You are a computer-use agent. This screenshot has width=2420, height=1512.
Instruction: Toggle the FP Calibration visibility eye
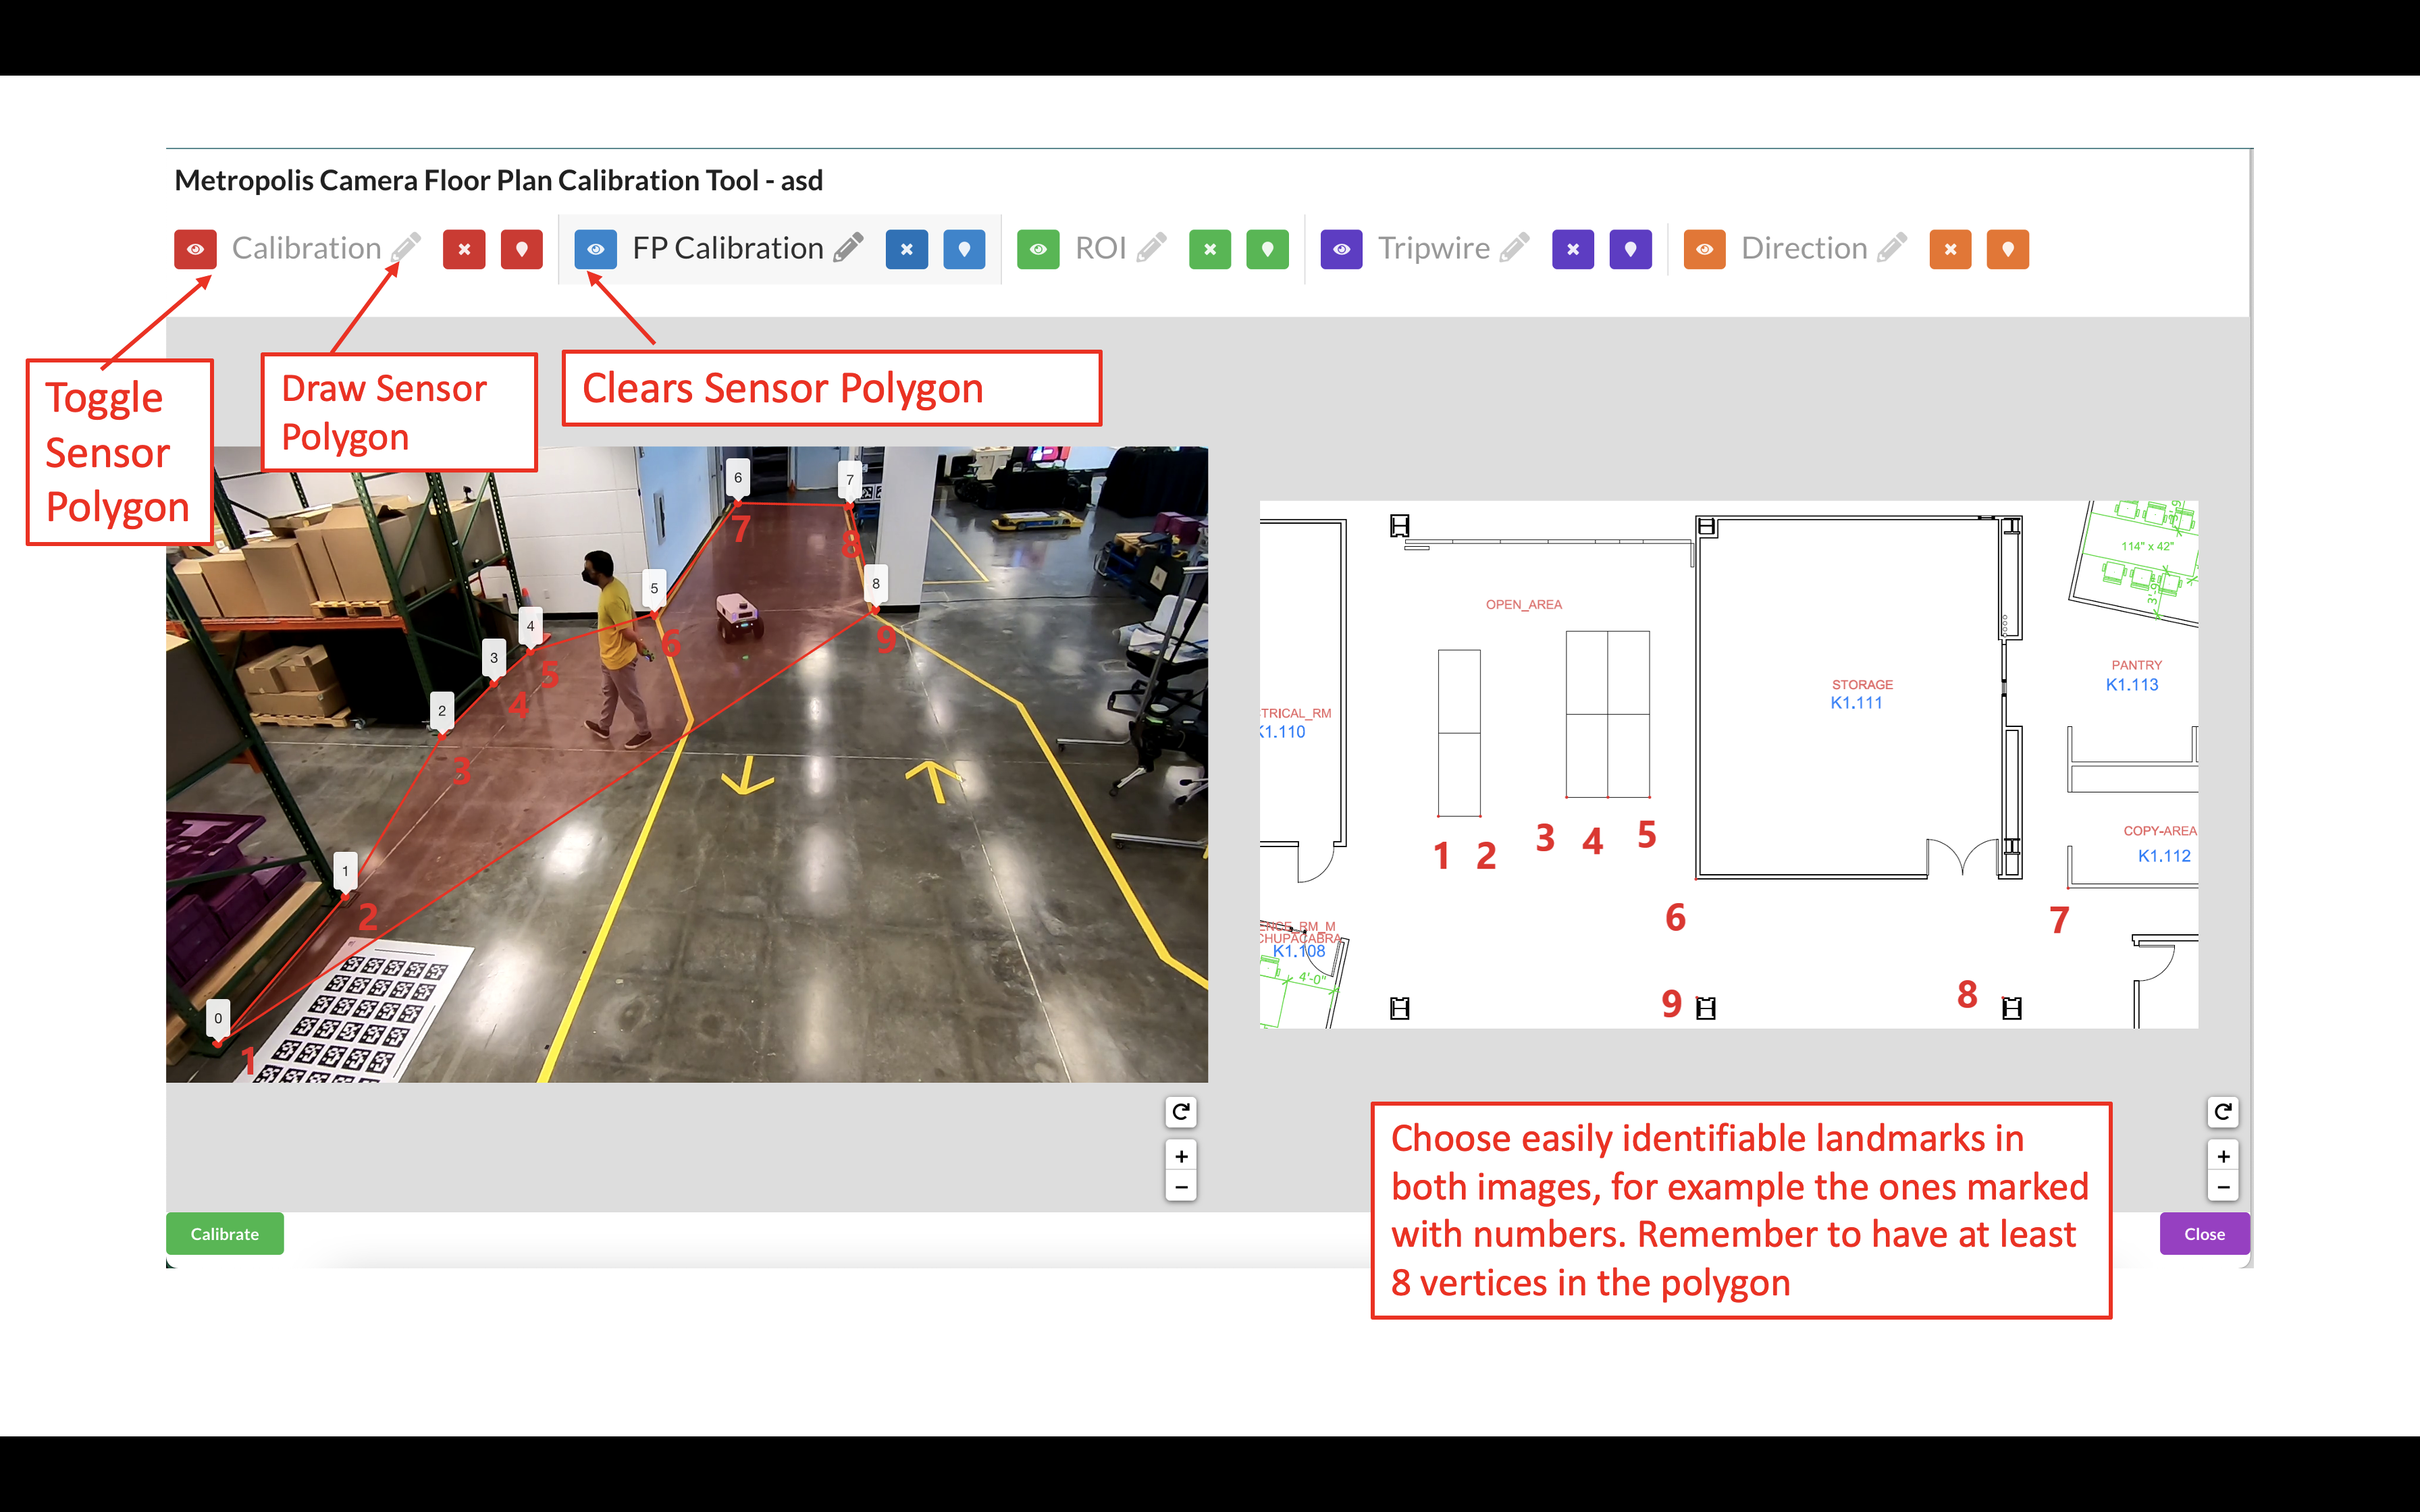coord(596,249)
